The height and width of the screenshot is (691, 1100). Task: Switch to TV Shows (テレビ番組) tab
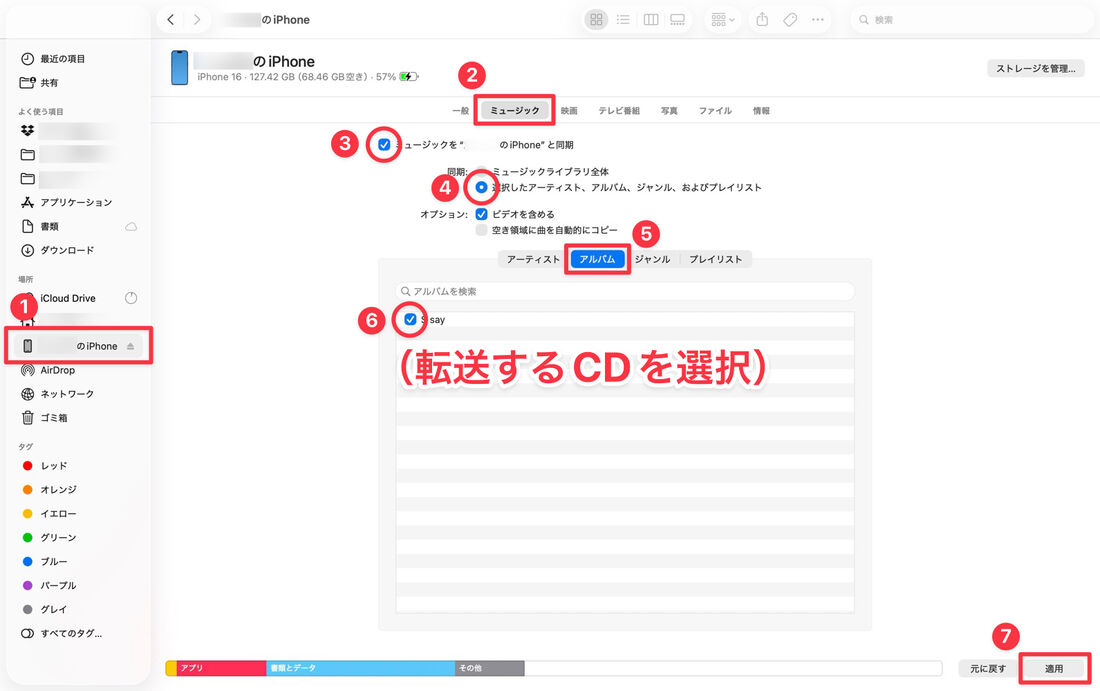[619, 110]
